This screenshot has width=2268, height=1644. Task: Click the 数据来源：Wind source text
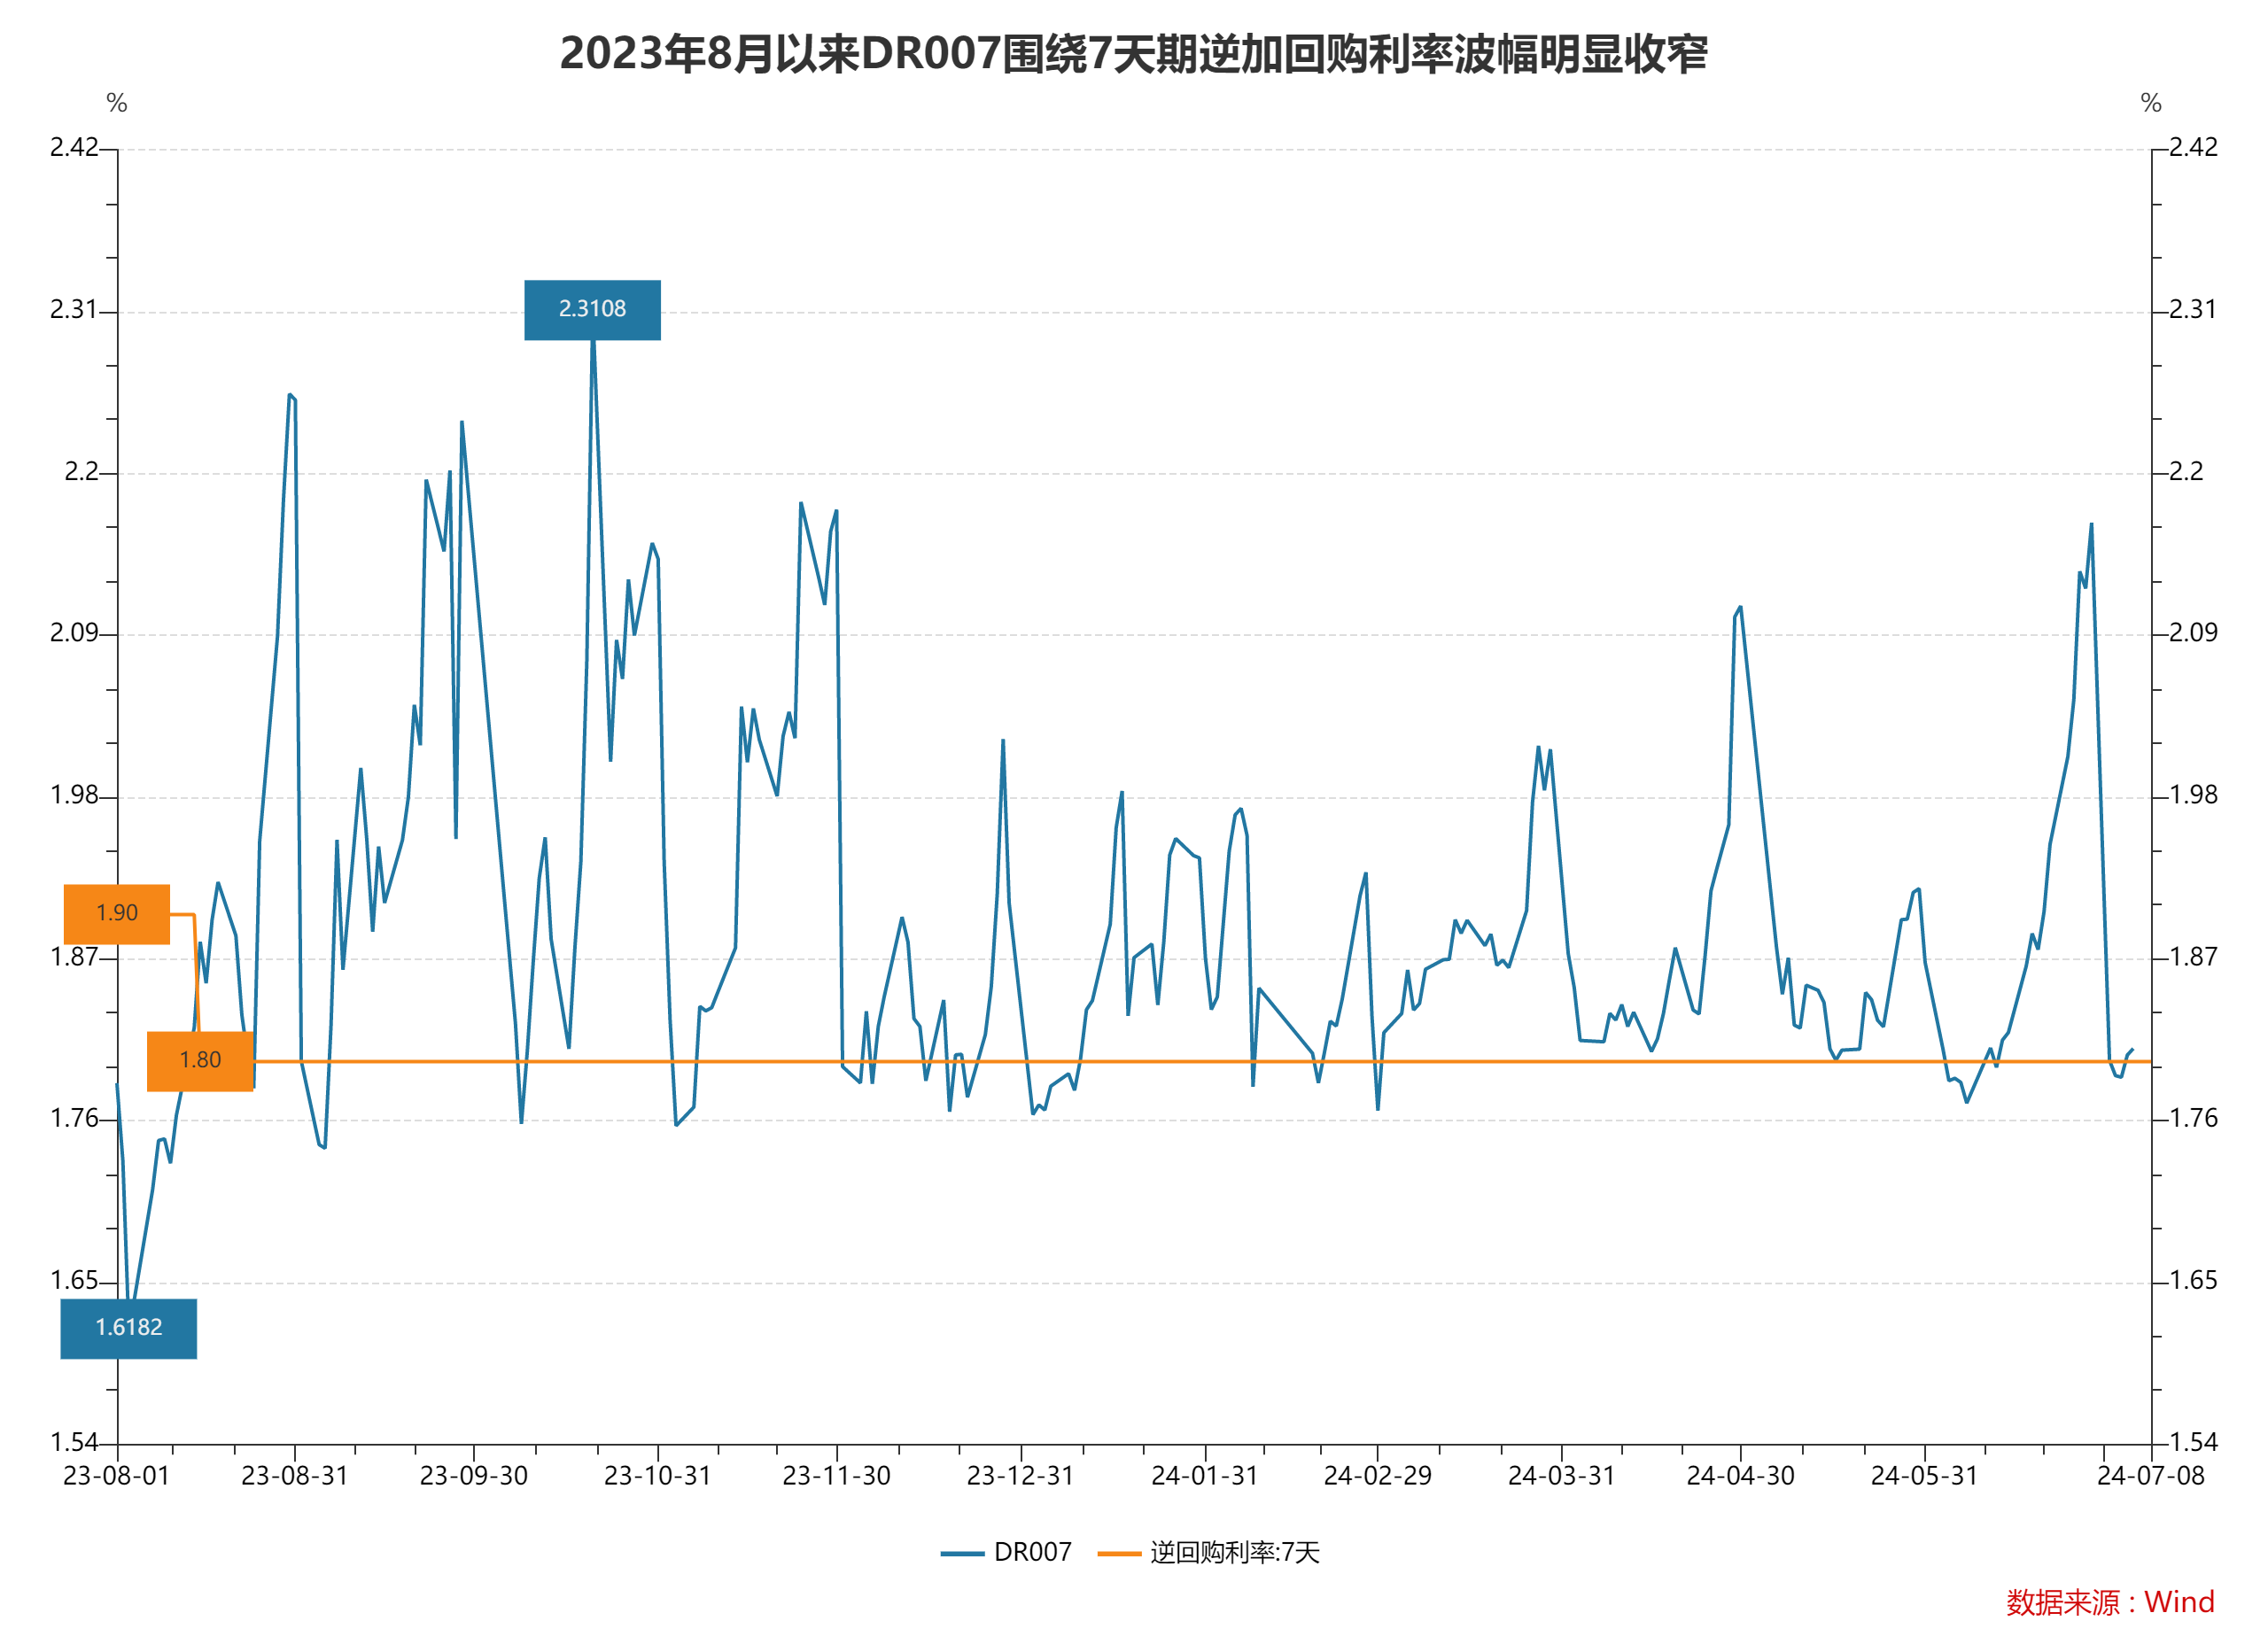point(2110,1602)
